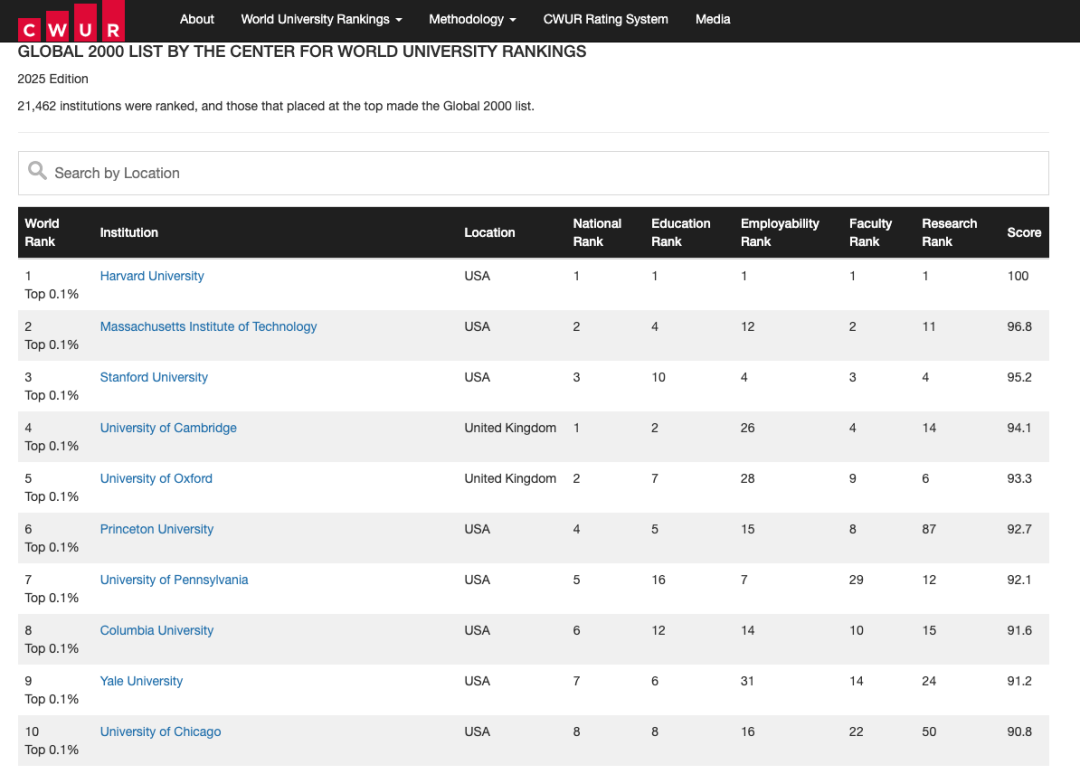Open University of Cambridge link

coord(168,428)
